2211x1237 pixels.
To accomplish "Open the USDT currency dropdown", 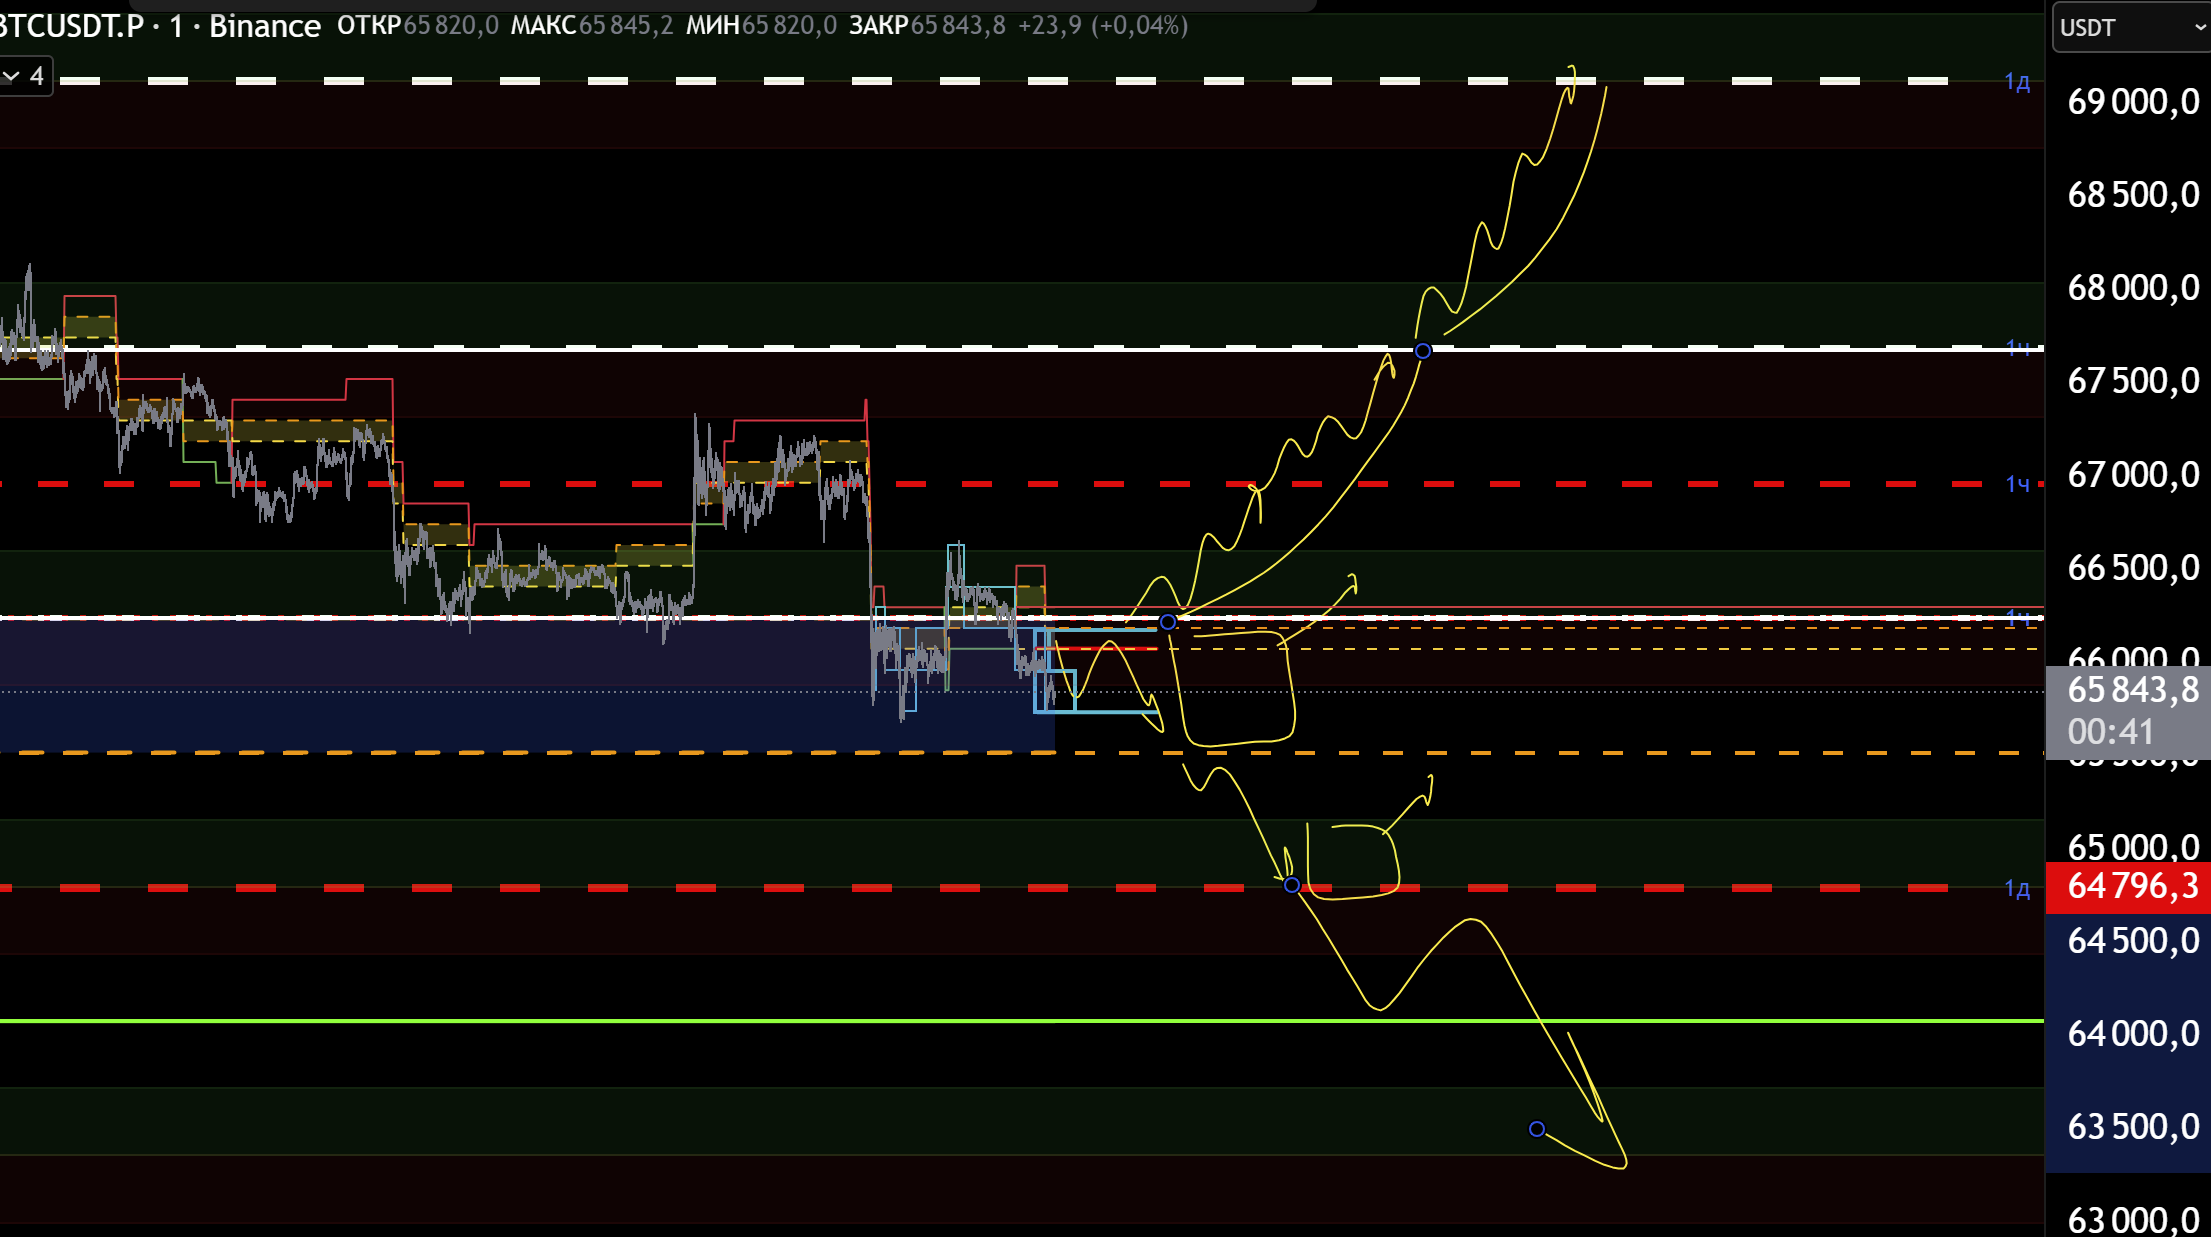I will coord(2128,27).
